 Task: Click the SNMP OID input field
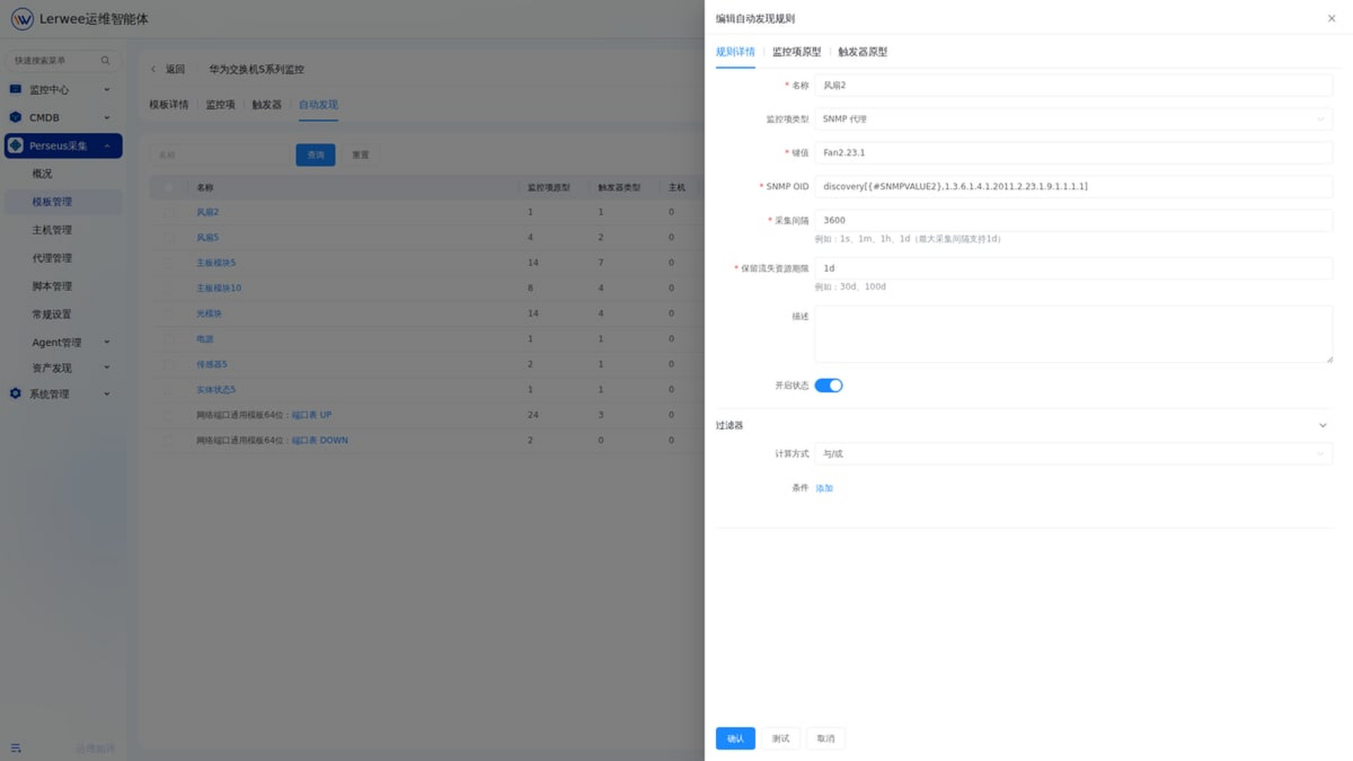coord(1073,187)
